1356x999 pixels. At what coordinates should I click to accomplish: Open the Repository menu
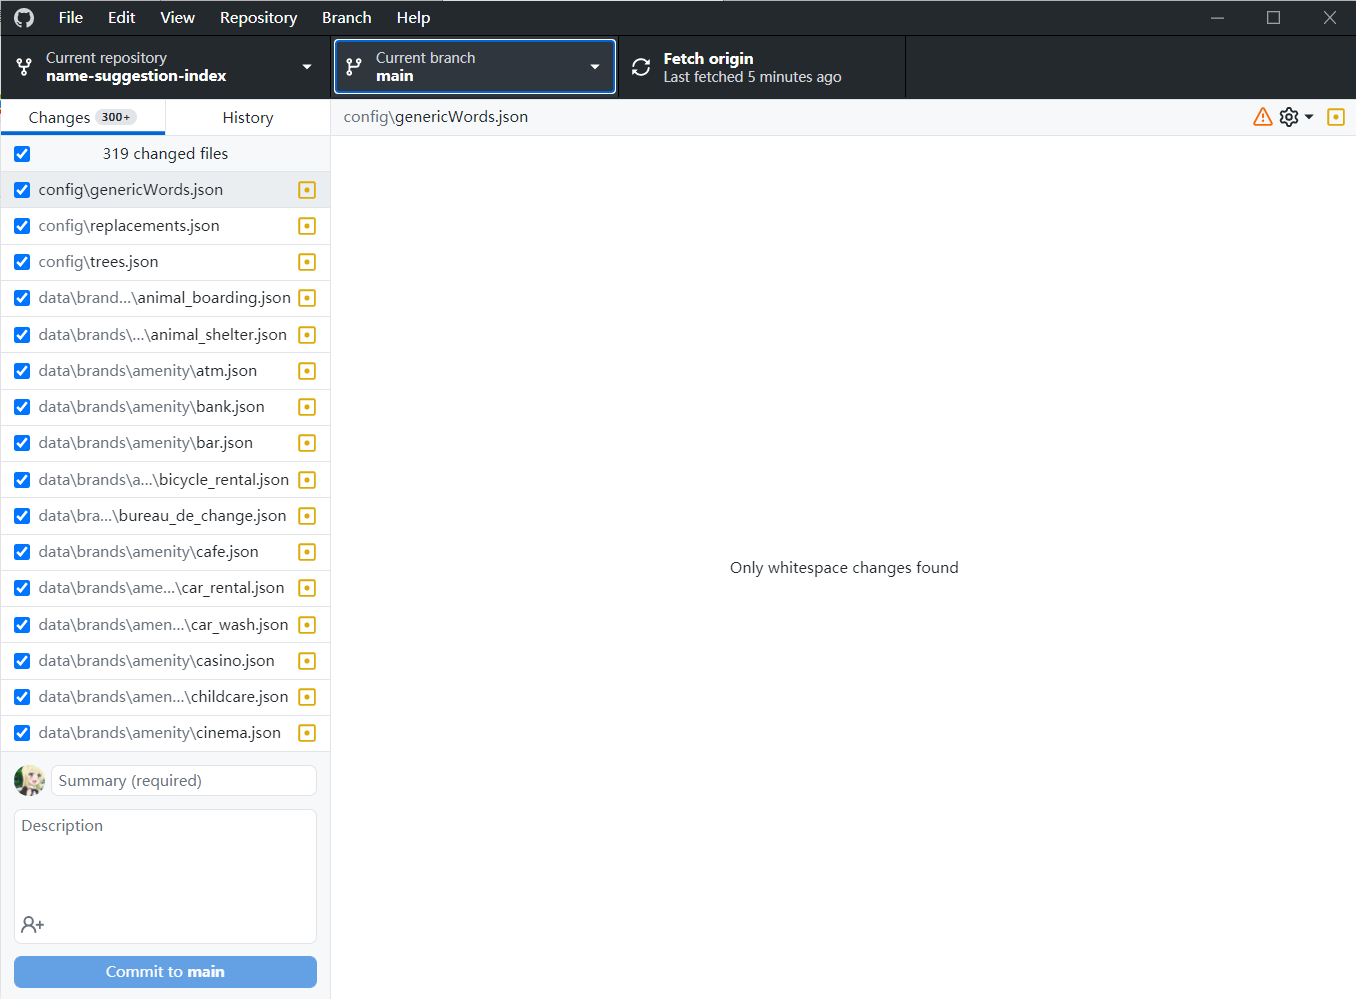tap(258, 17)
